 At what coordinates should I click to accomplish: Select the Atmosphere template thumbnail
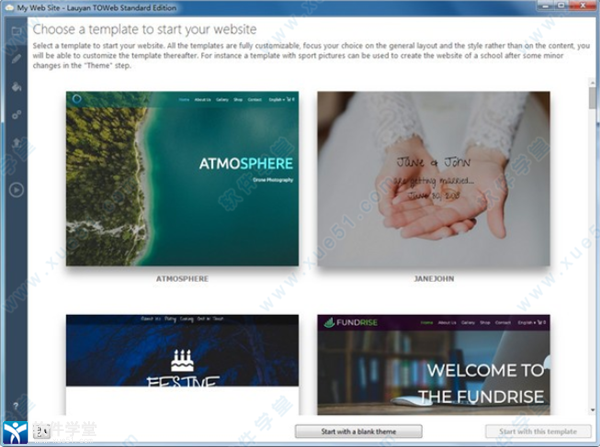[182, 179]
